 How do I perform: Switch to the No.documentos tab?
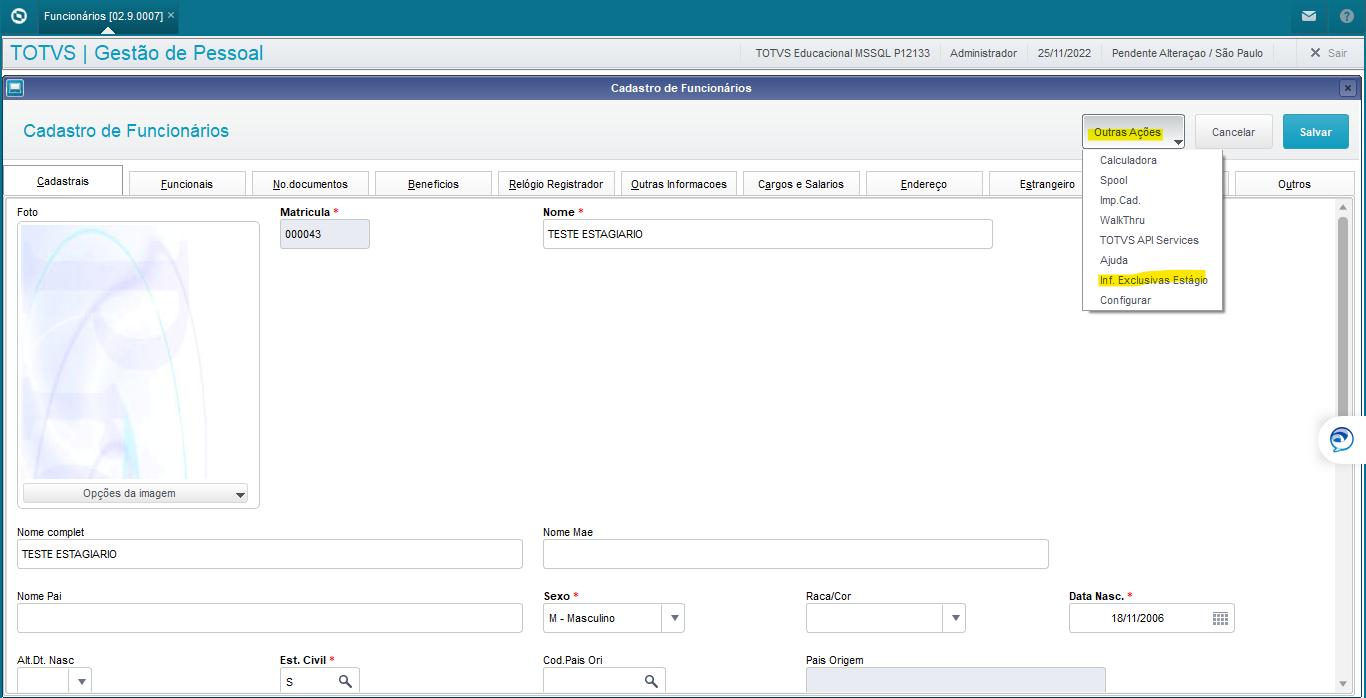tap(310, 184)
